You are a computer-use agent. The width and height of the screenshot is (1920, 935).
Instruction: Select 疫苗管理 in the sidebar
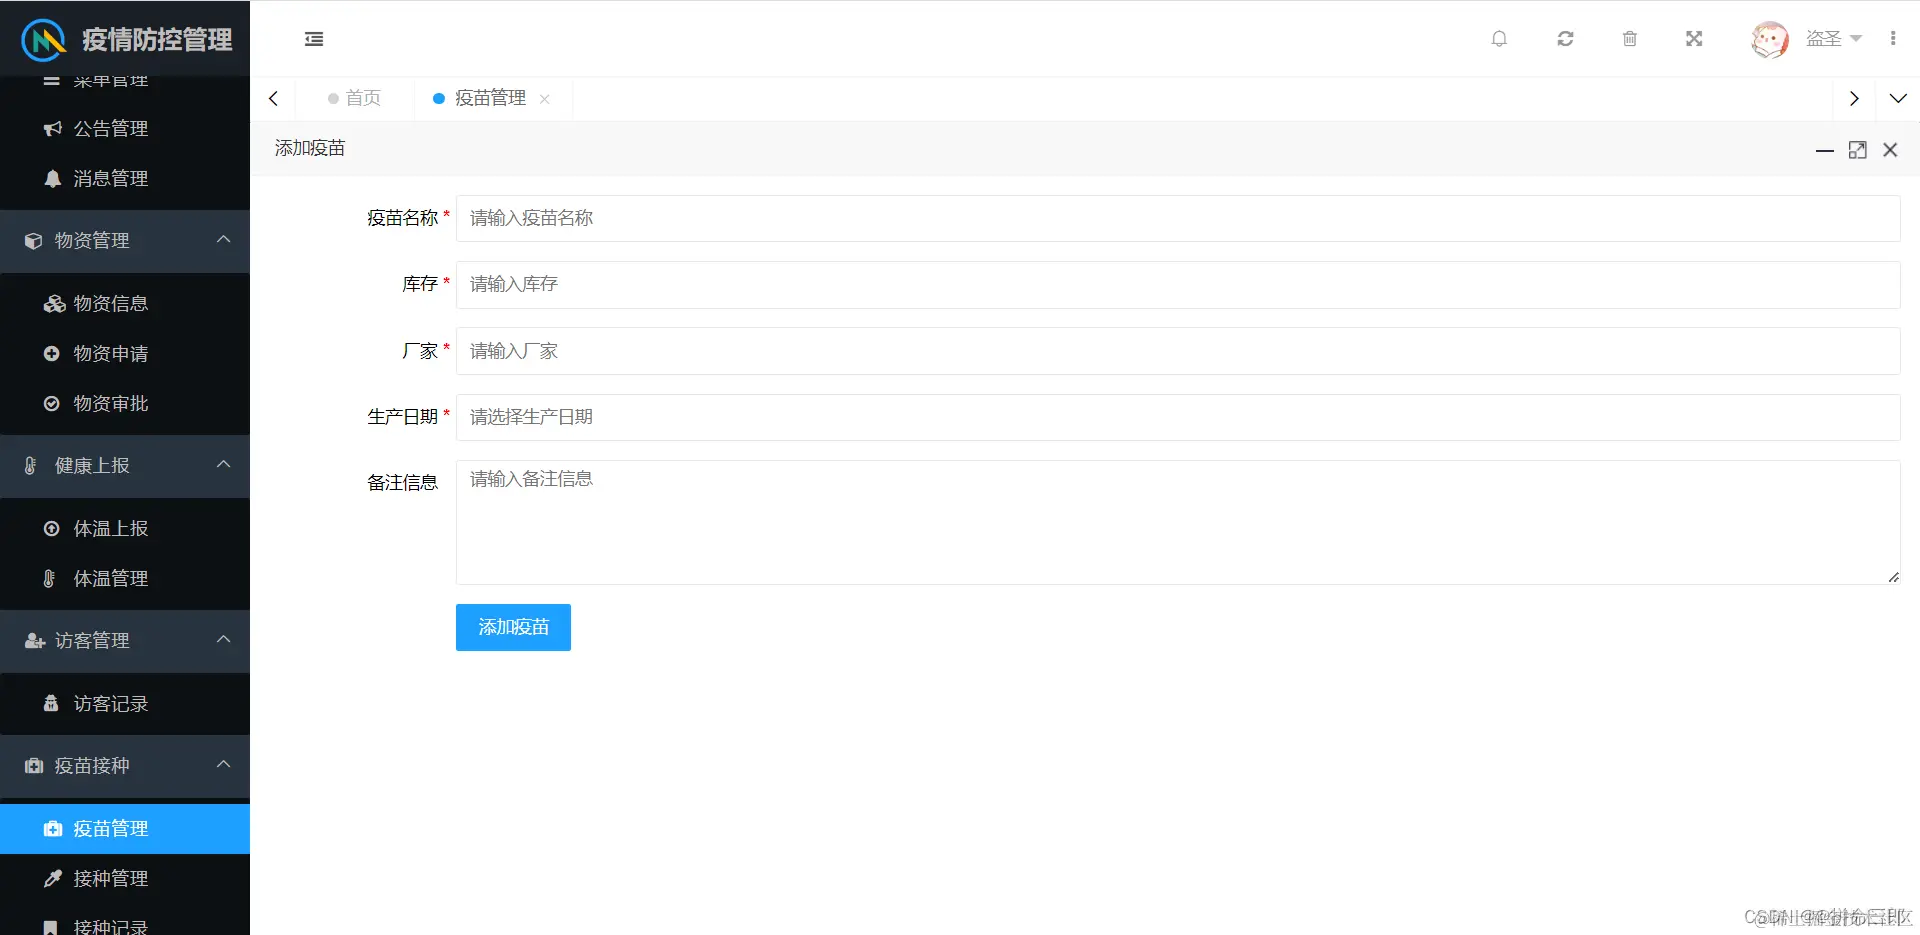(125, 828)
